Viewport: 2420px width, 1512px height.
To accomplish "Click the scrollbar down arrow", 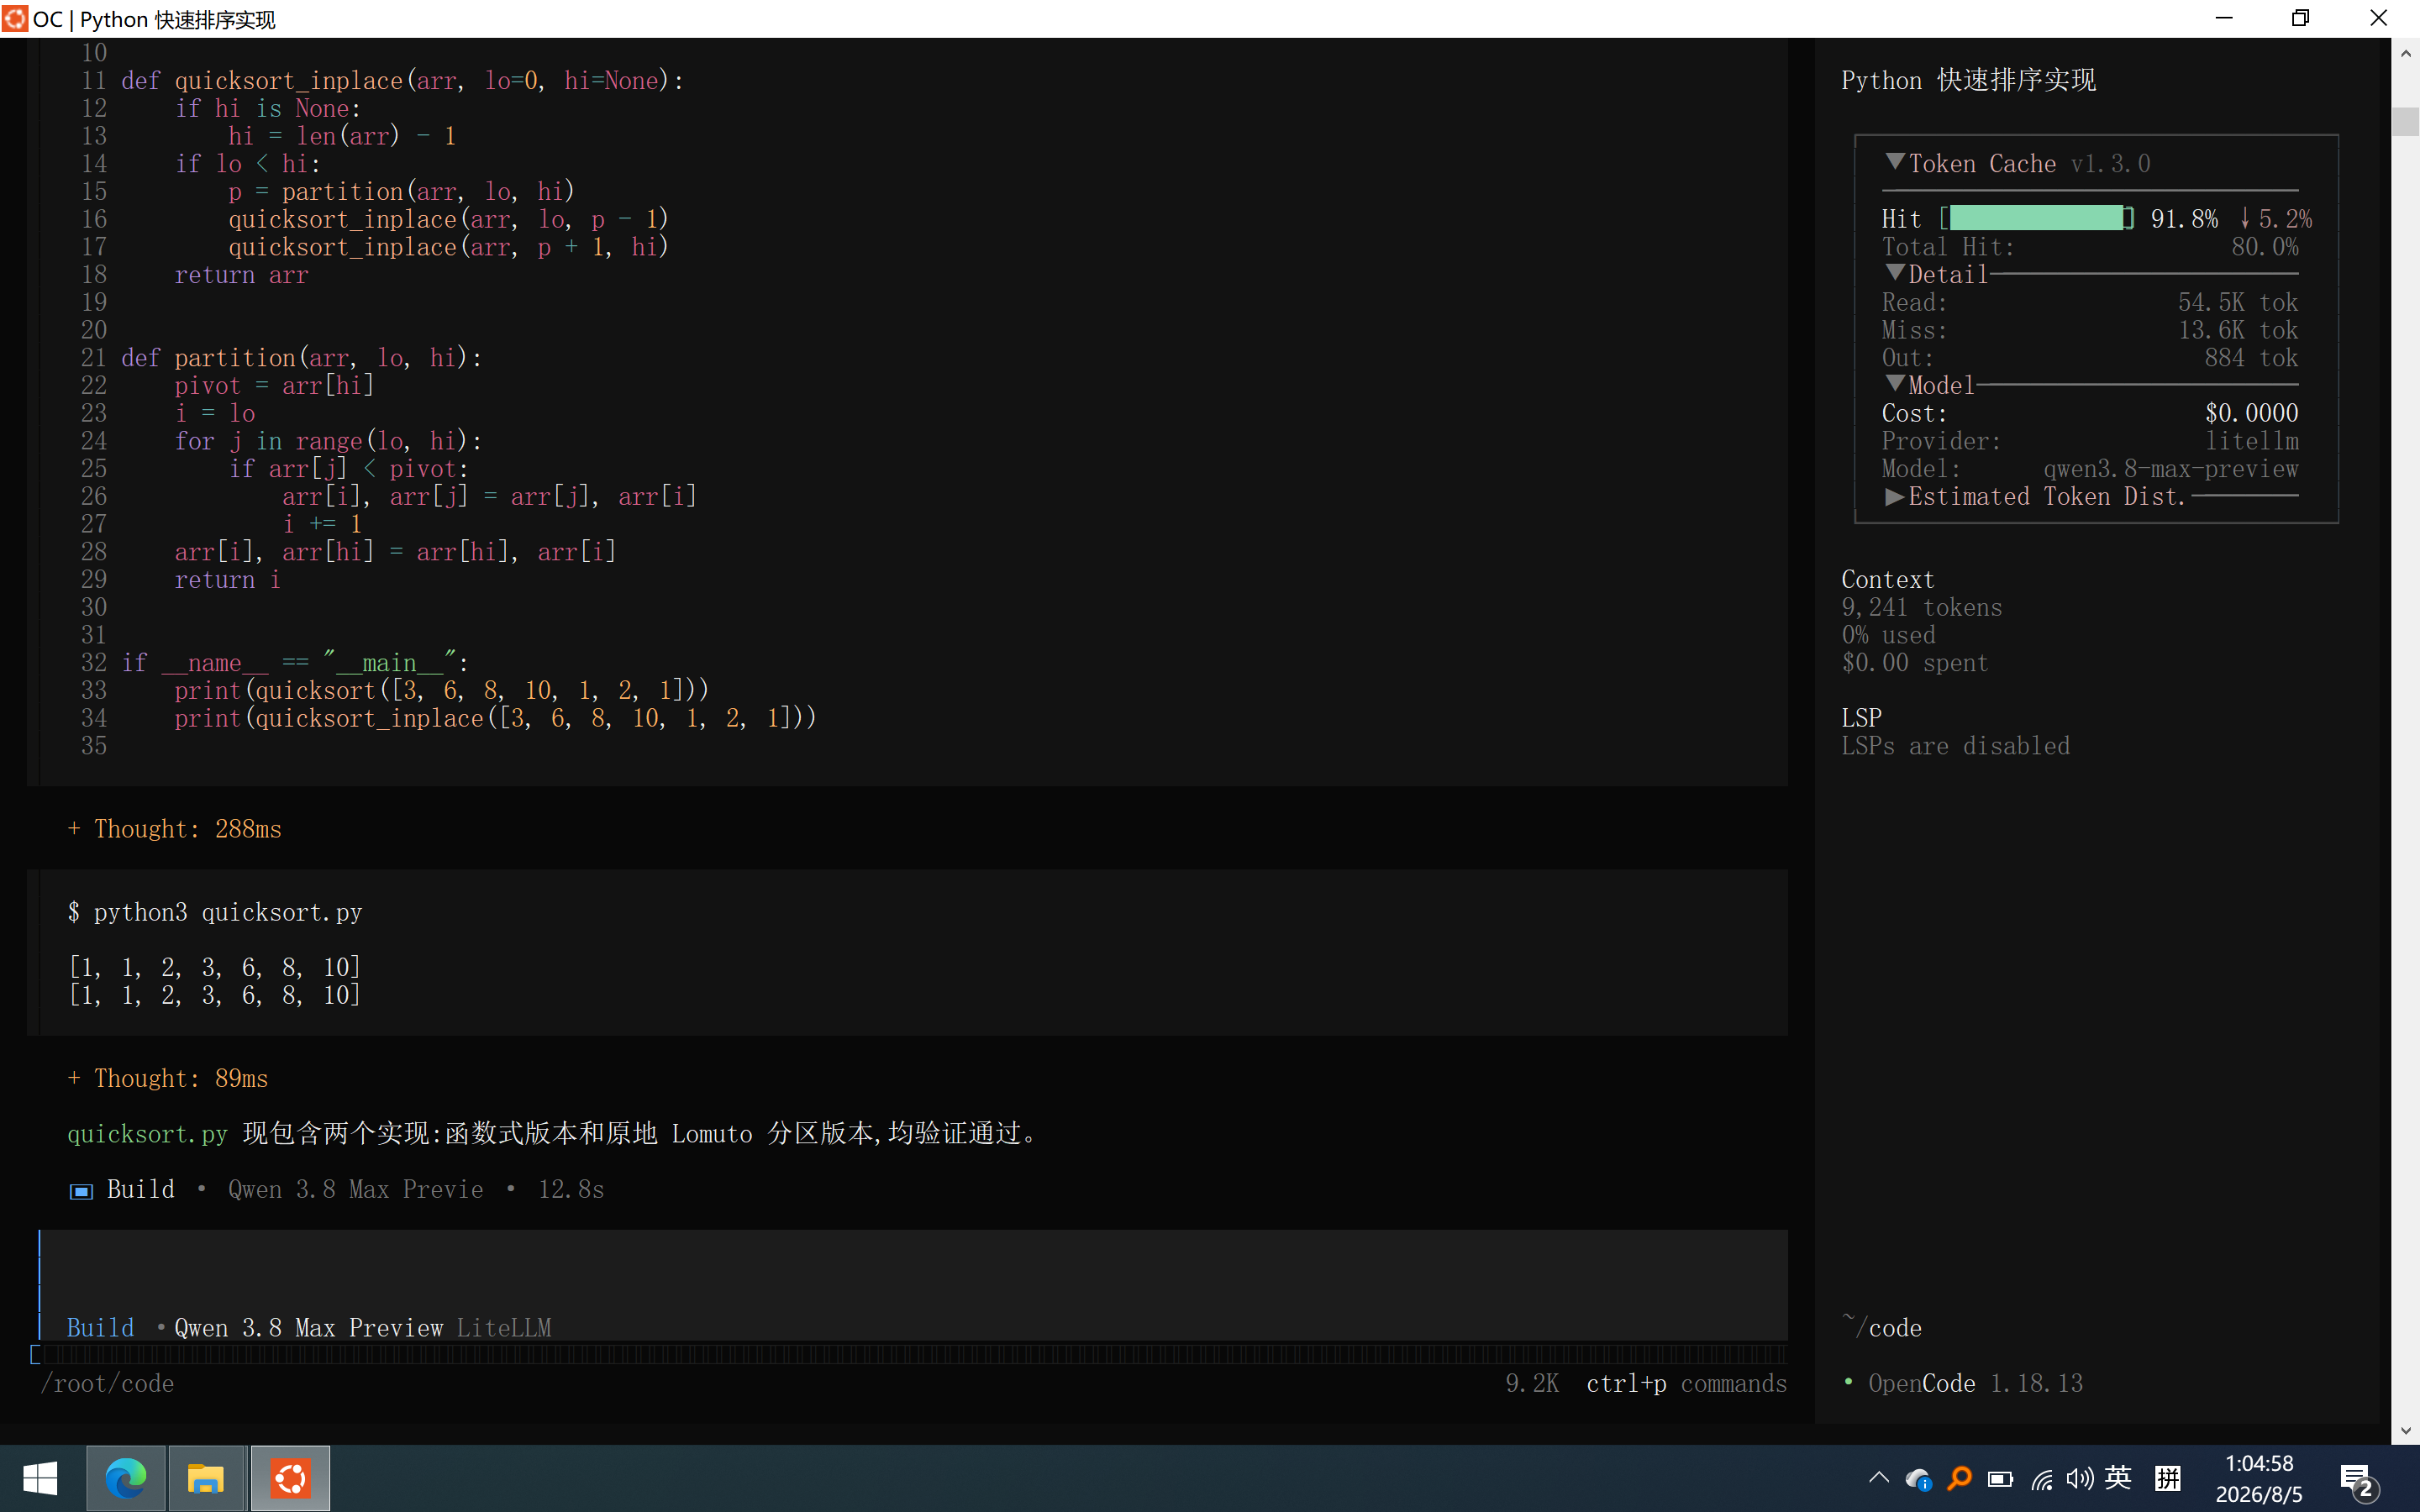I will (x=2405, y=1431).
